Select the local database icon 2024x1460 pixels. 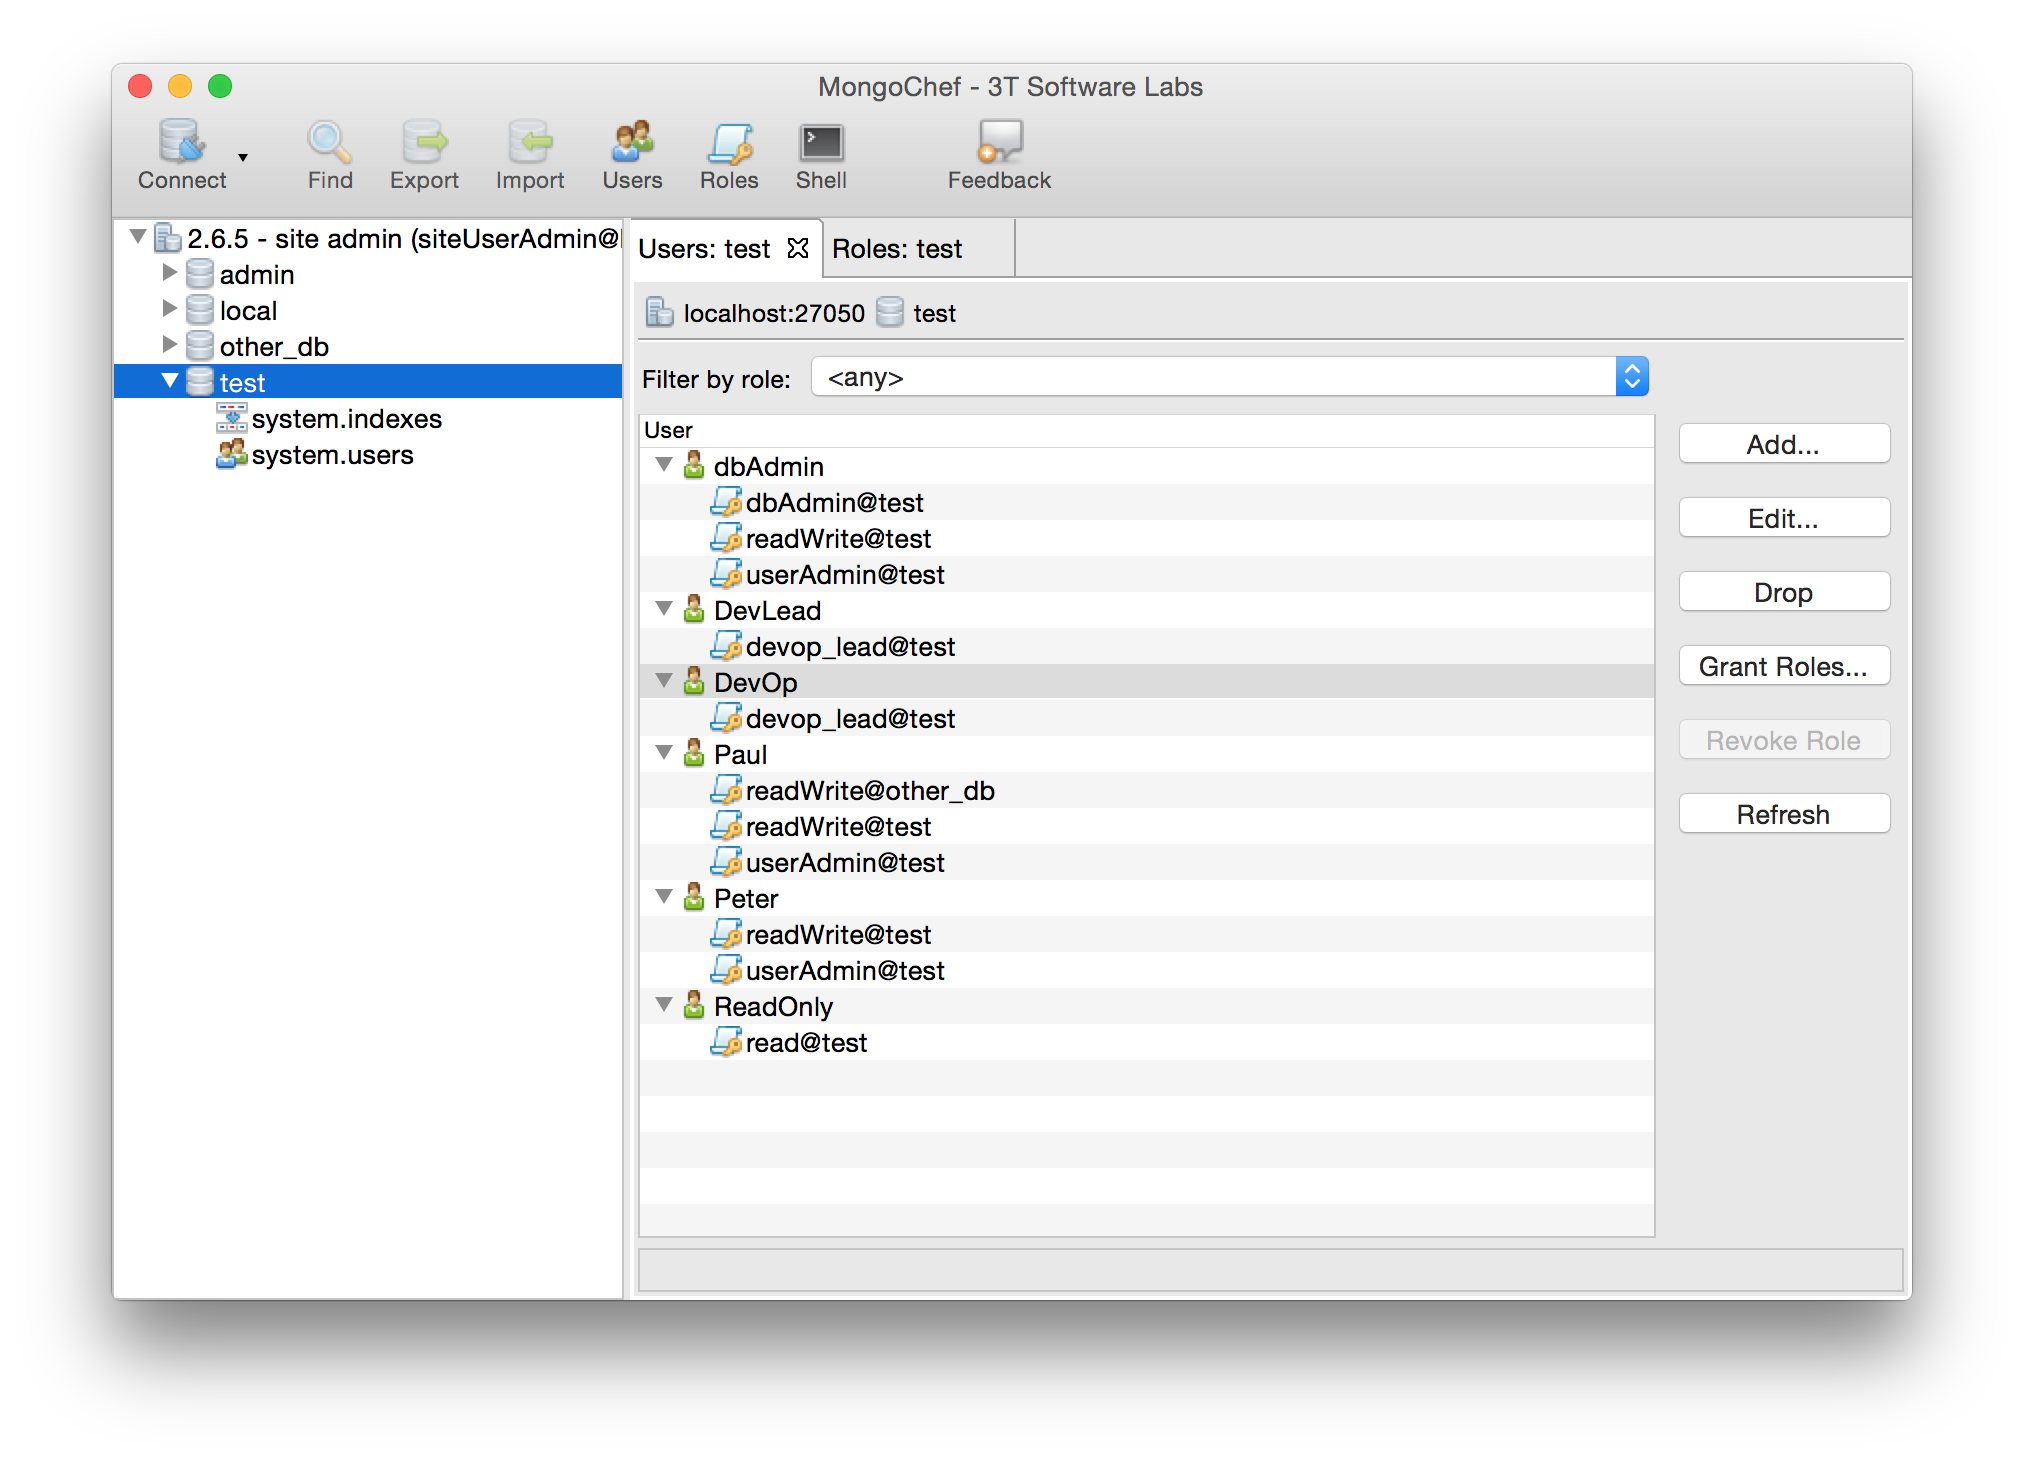point(200,310)
